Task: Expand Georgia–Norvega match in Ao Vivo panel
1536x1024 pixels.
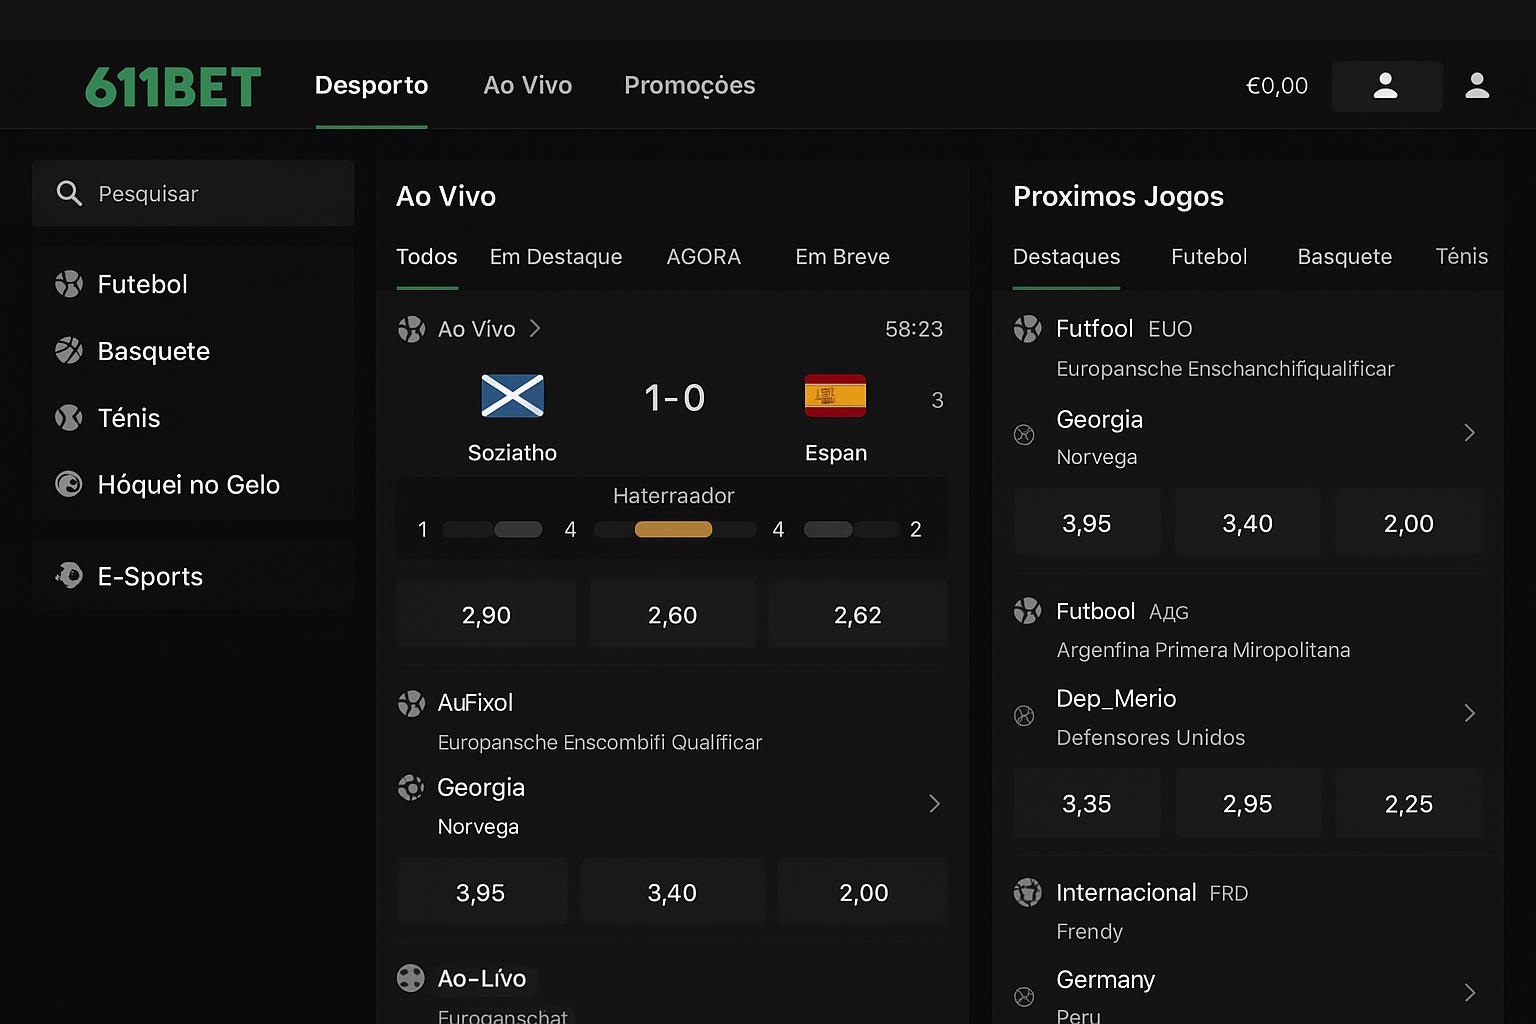Action: coord(934,803)
